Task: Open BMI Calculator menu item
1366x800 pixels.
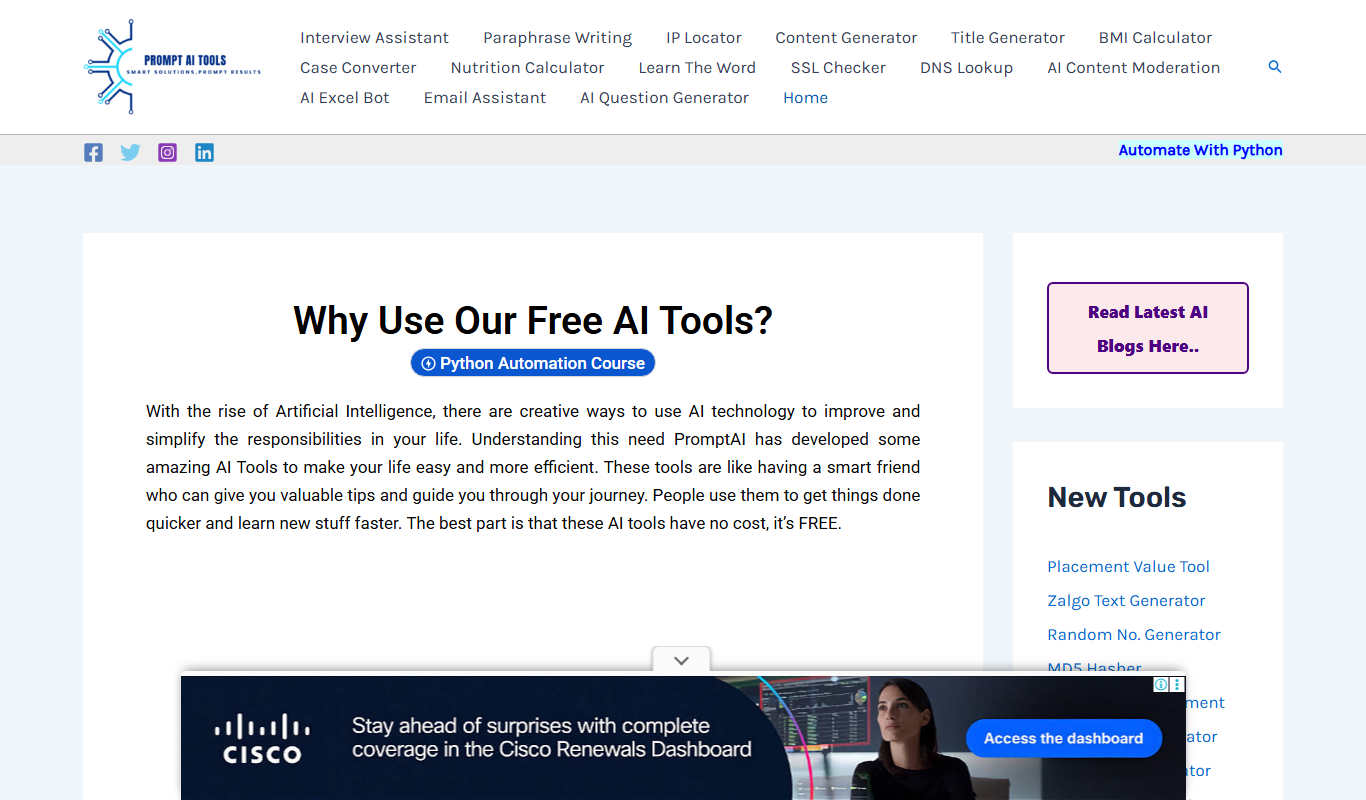Action: 1155,38
